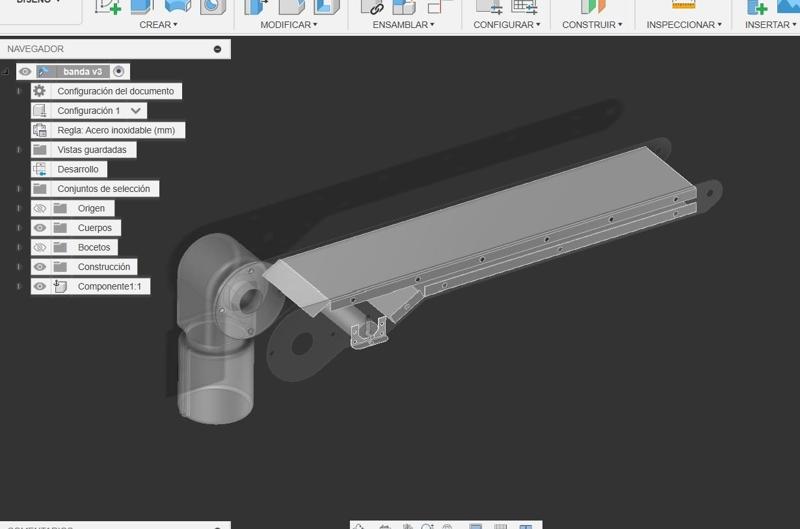Select the Hole tool in CREAR
This screenshot has width=800, height=529.
(x=212, y=7)
